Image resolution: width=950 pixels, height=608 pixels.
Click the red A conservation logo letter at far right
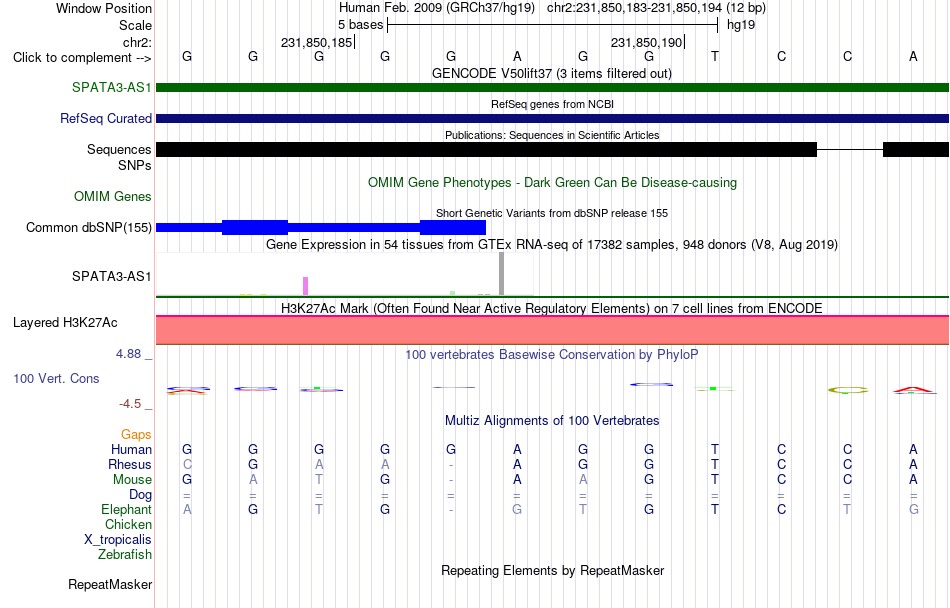pyautogui.click(x=913, y=389)
